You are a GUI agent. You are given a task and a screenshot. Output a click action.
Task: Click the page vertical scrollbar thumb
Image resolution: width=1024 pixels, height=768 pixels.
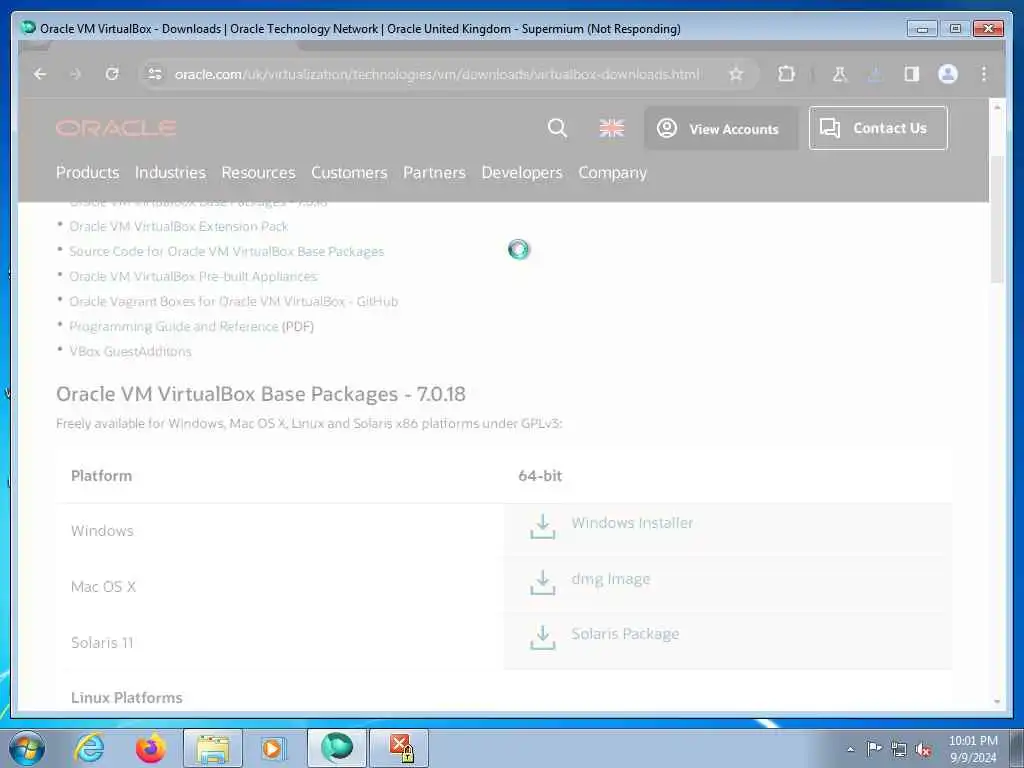(x=997, y=219)
